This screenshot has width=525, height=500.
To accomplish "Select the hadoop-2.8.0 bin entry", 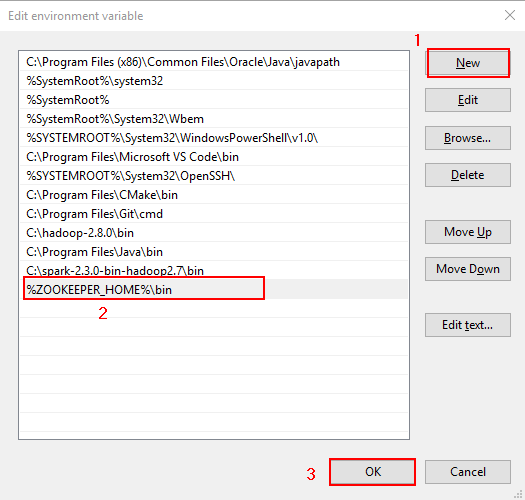I will click(214, 232).
